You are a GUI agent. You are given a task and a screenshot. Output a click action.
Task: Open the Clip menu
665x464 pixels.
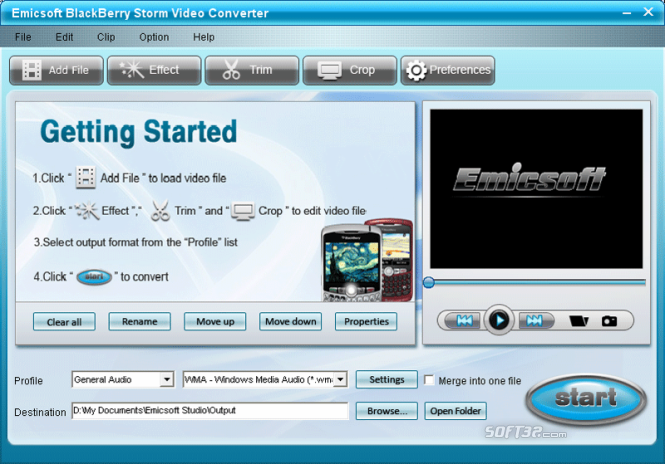(x=106, y=37)
